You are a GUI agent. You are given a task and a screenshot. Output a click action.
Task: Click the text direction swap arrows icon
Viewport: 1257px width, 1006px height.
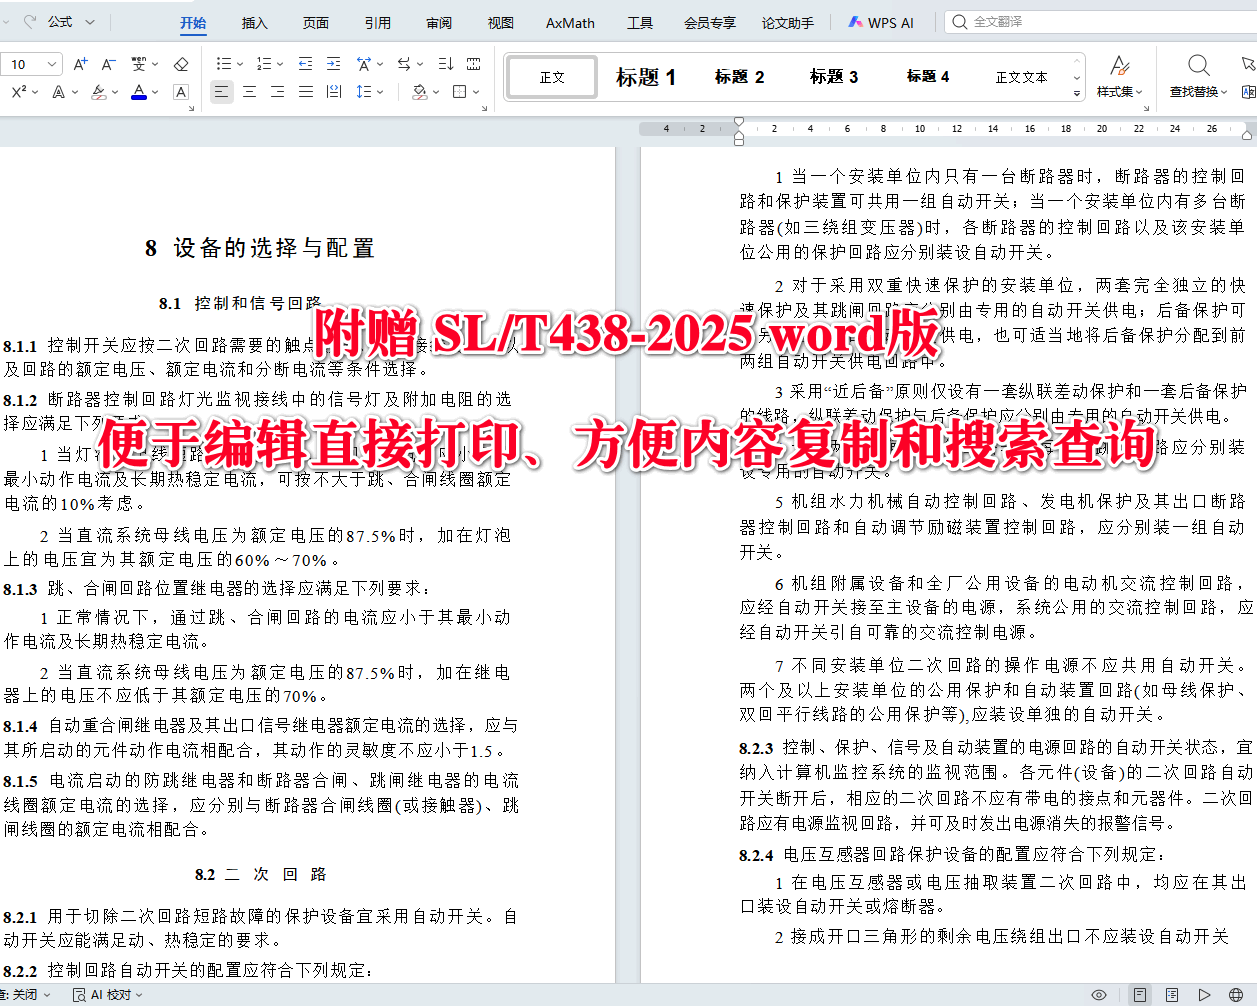404,64
